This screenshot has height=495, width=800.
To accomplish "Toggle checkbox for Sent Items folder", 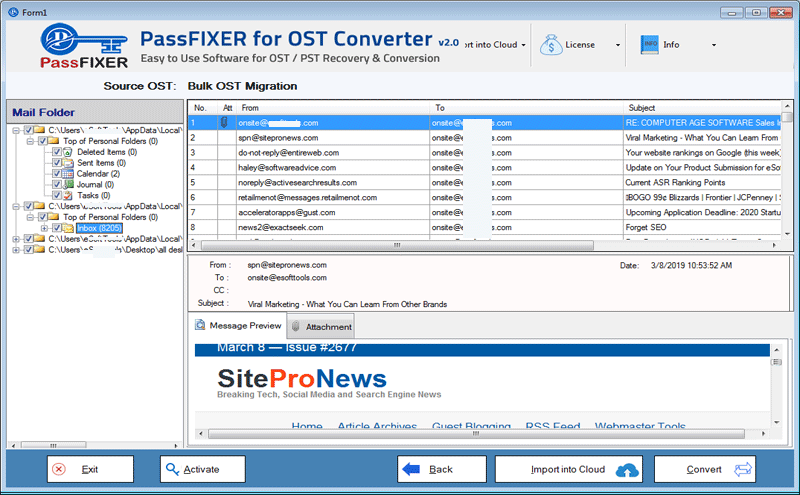I will tap(57, 163).
